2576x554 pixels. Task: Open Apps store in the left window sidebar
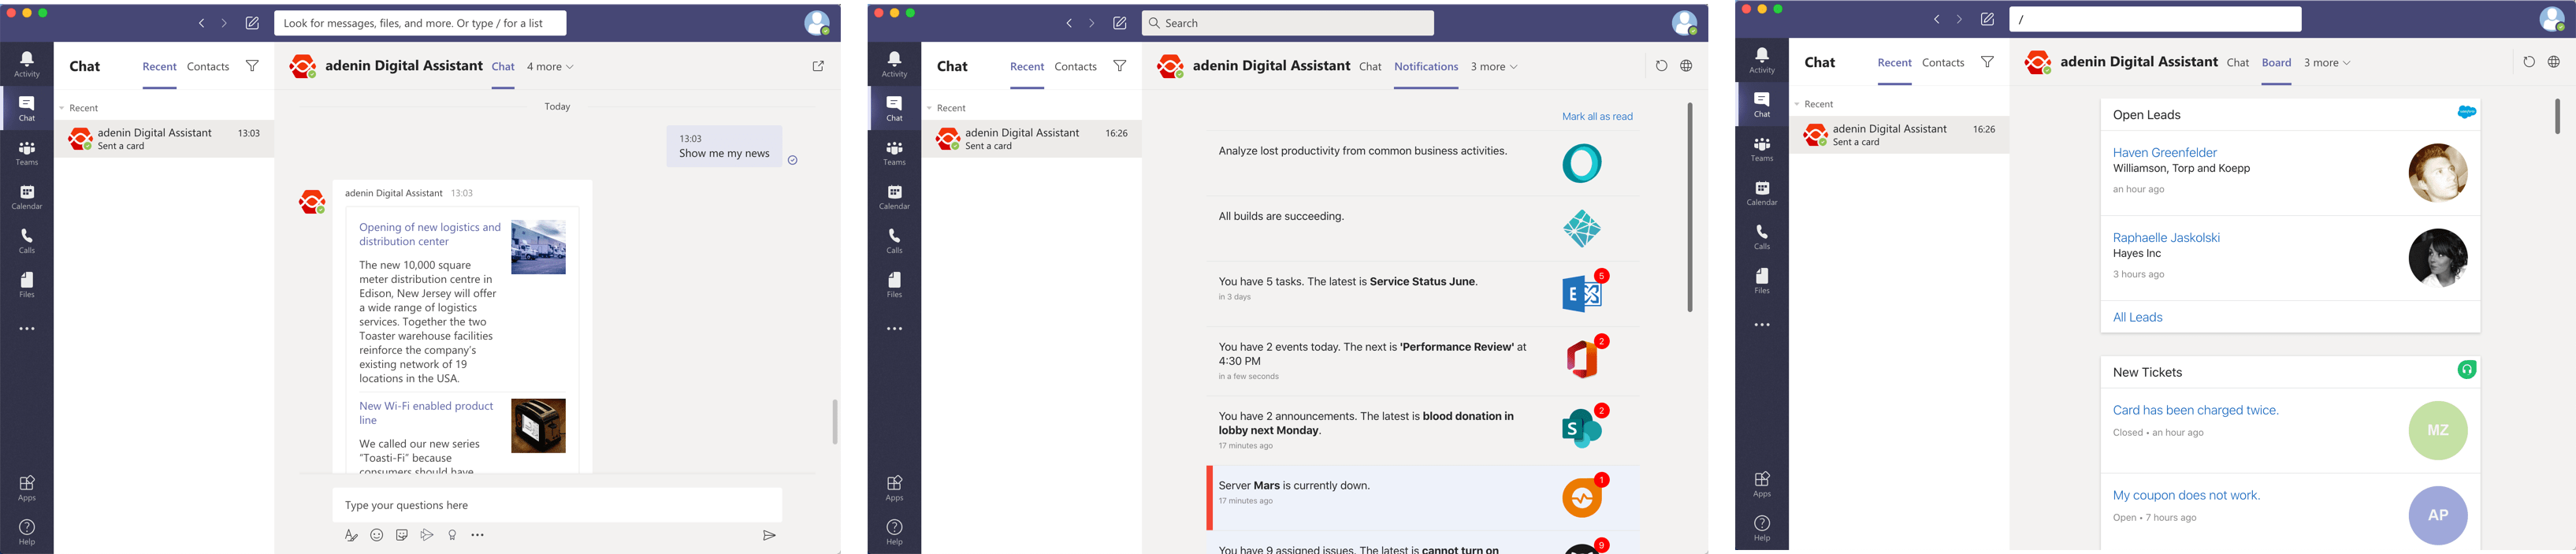point(27,488)
